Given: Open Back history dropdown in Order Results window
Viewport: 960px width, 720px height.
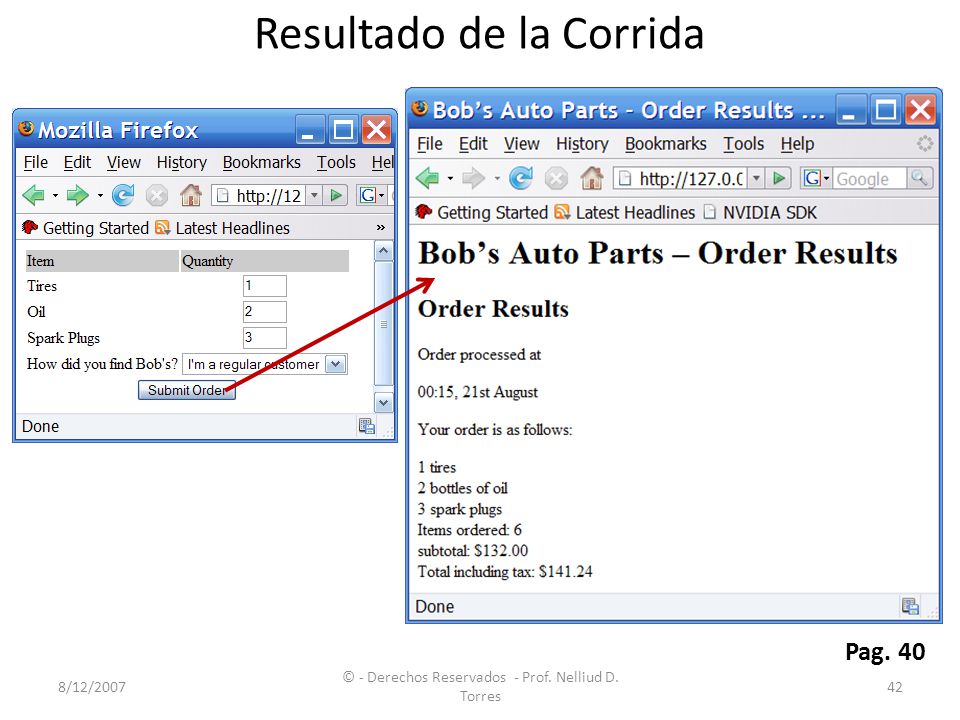Looking at the screenshot, I should [450, 179].
